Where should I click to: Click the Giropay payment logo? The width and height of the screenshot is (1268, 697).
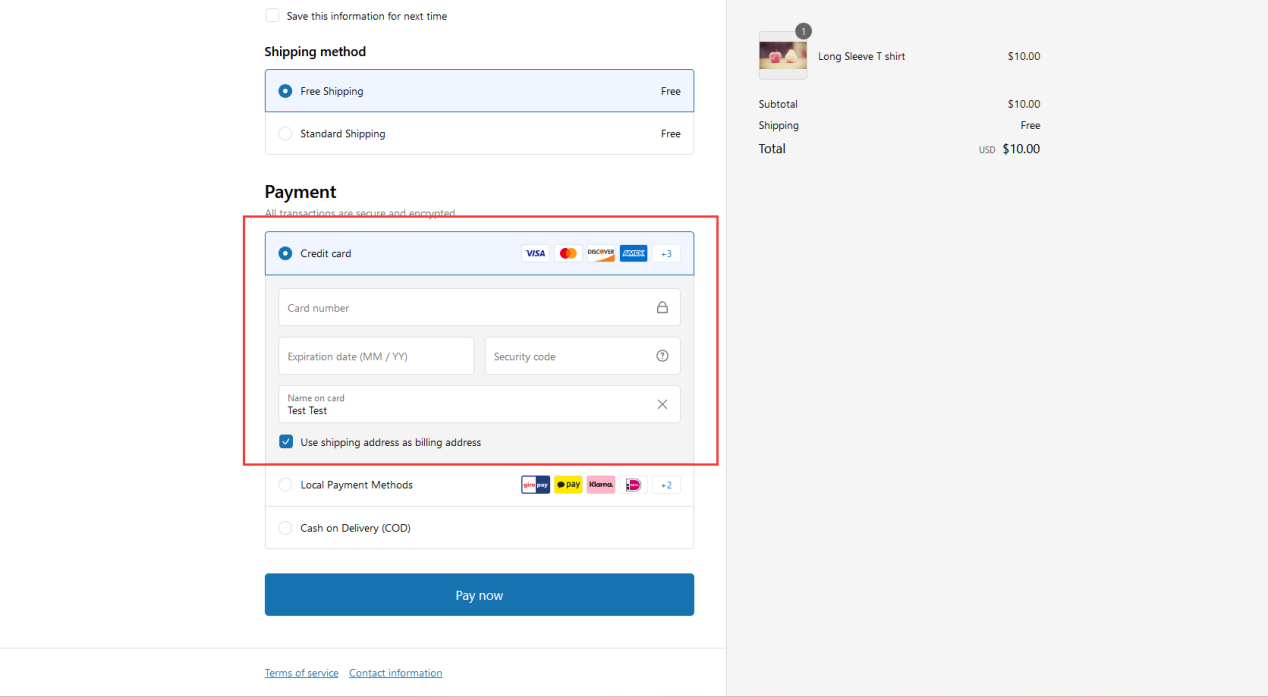coord(535,485)
